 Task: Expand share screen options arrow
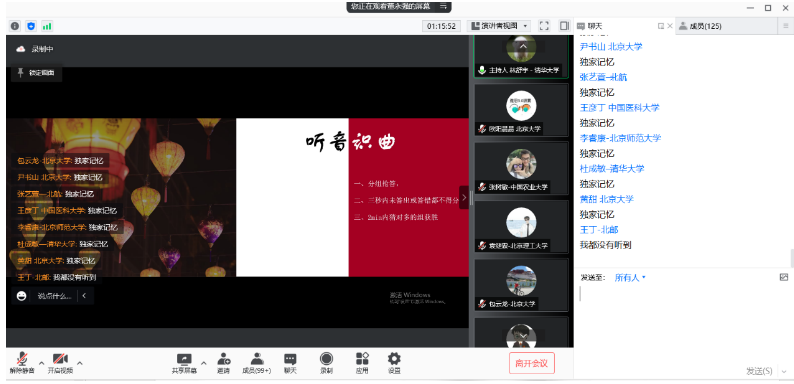(204, 363)
